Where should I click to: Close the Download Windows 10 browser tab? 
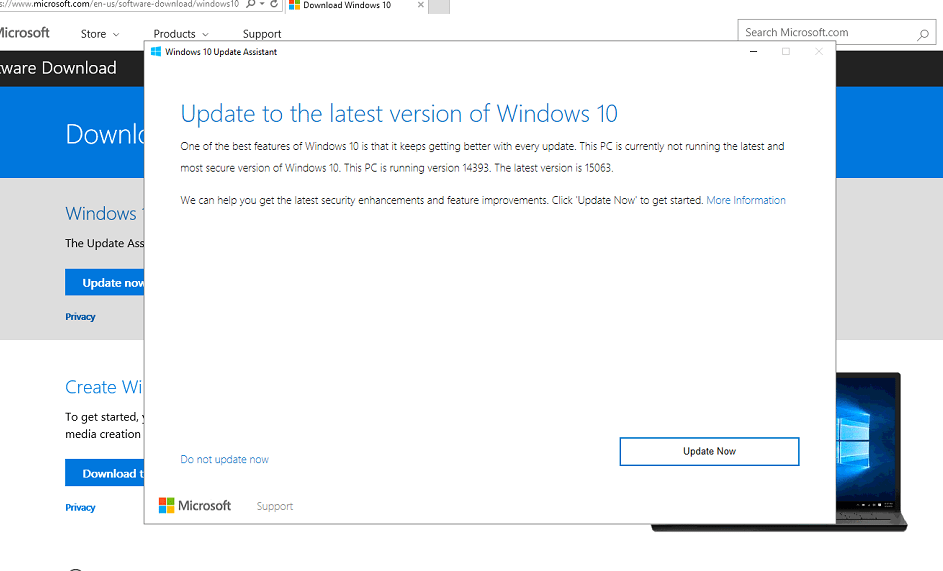420,5
